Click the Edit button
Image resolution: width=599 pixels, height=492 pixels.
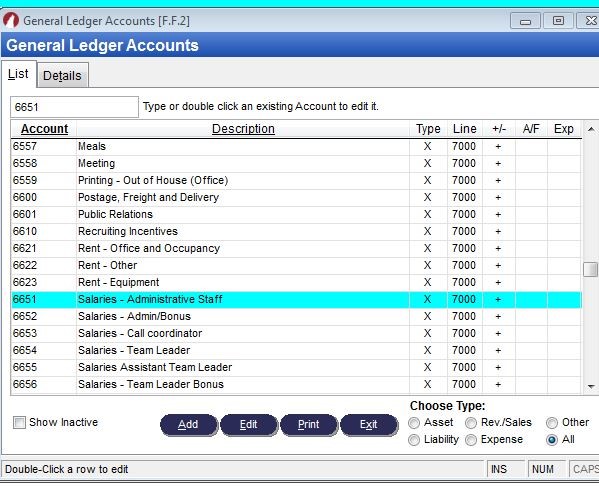(249, 424)
